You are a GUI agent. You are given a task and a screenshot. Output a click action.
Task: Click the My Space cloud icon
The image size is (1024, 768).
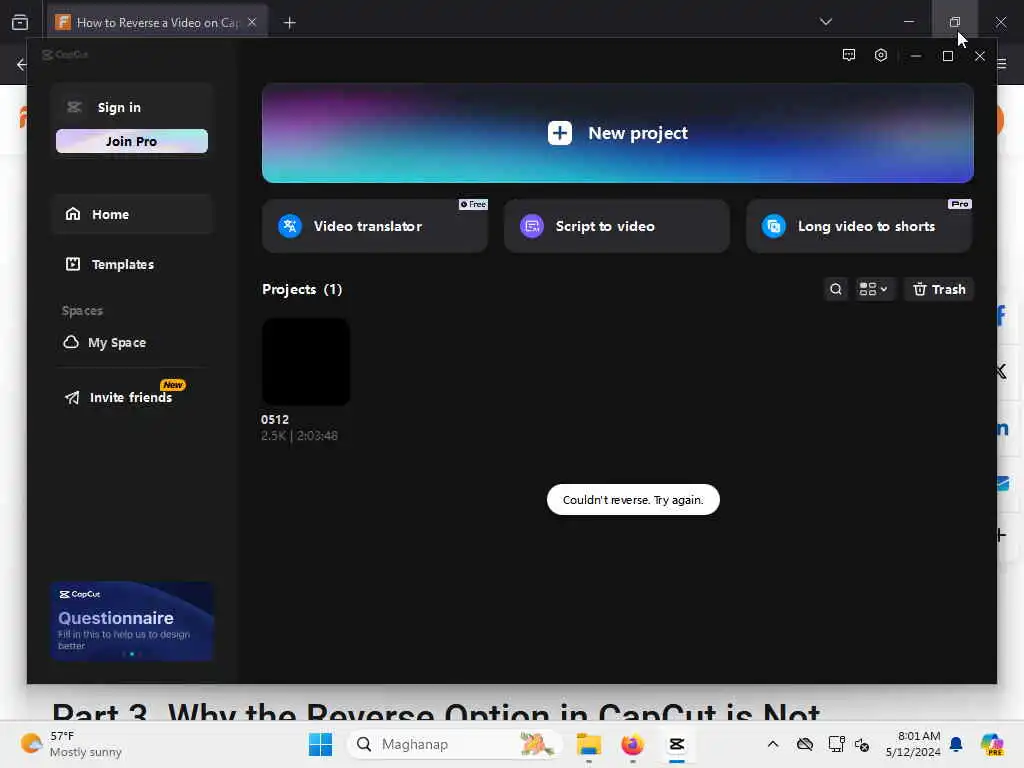pos(71,342)
